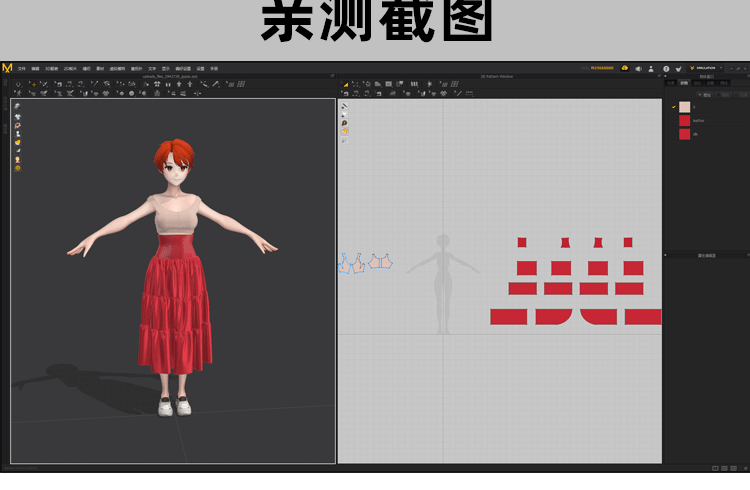Open the 文件 (File) menu
This screenshot has width=750, height=490.
(21, 68)
